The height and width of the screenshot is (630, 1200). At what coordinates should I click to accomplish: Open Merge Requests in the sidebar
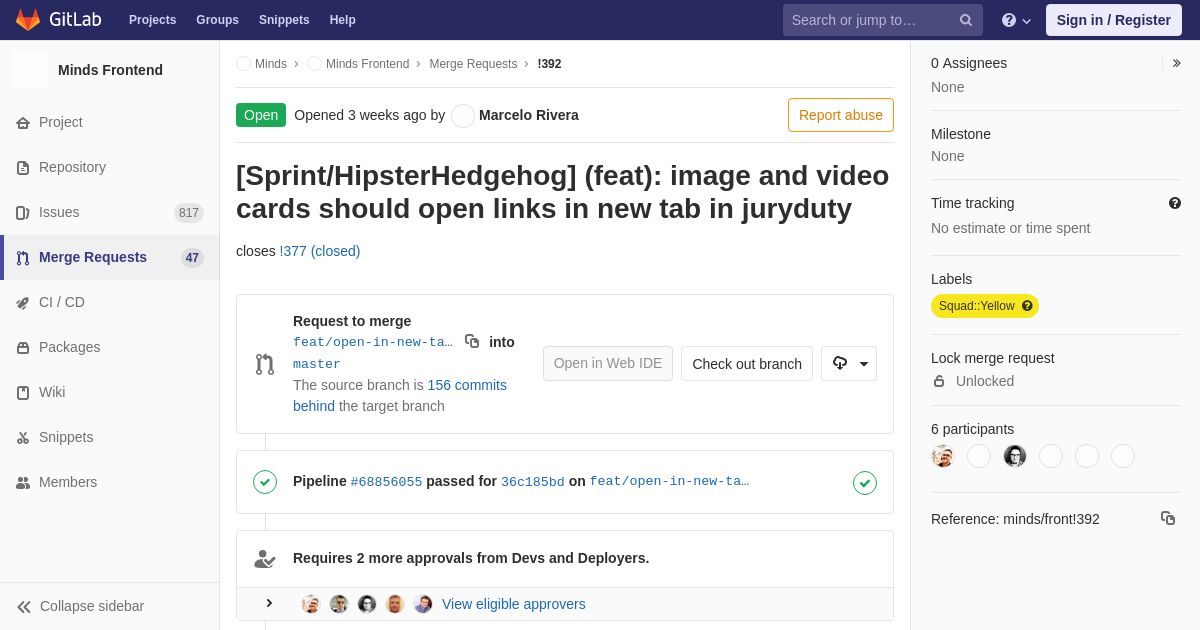click(x=110, y=257)
